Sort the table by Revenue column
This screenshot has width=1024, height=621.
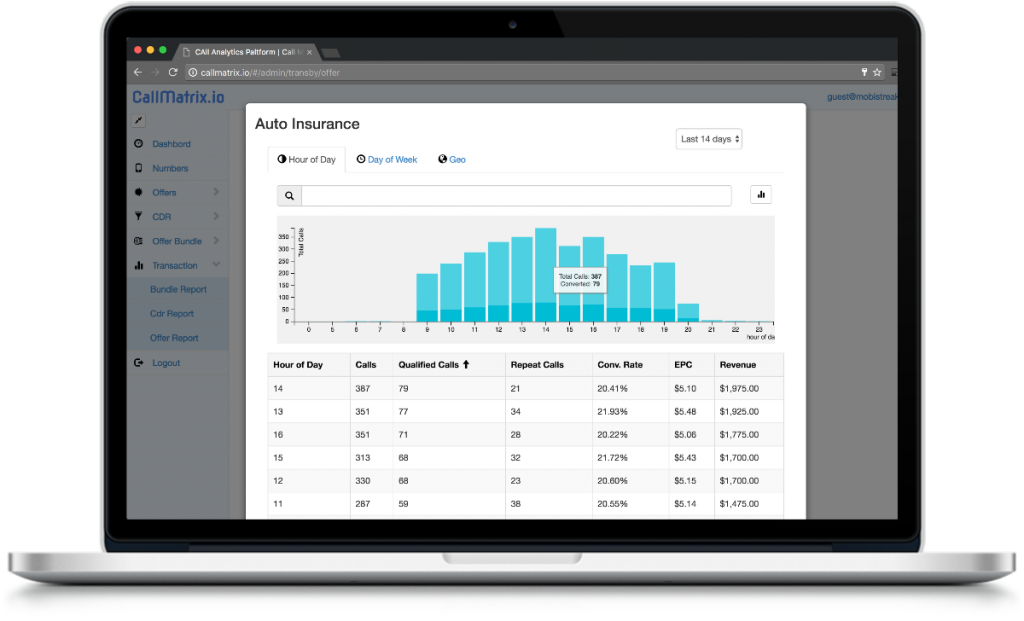pyautogui.click(x=738, y=364)
